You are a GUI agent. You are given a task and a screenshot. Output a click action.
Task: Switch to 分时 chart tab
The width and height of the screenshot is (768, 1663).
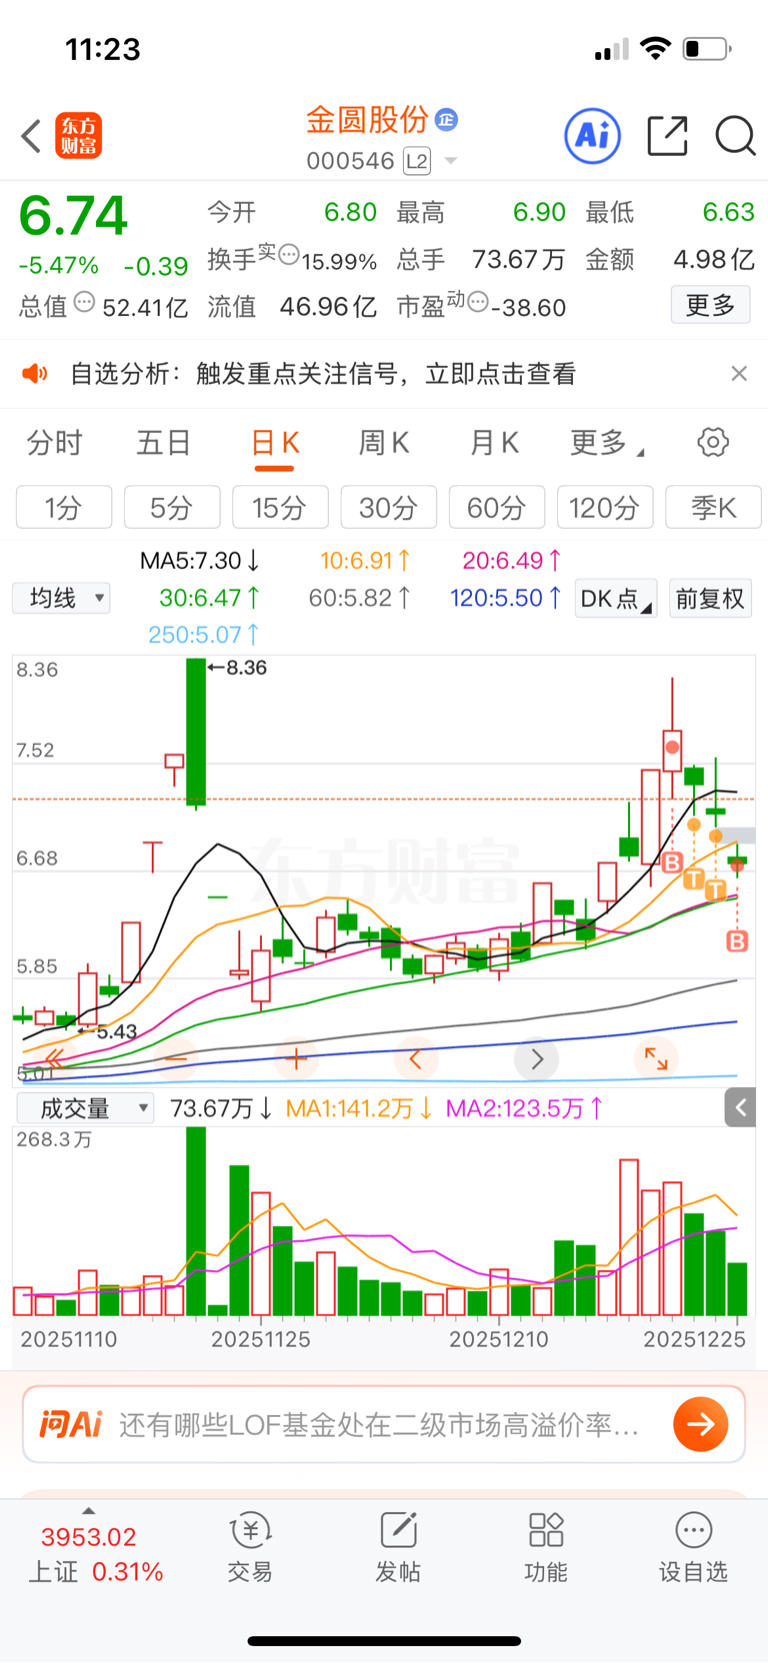[x=54, y=443]
